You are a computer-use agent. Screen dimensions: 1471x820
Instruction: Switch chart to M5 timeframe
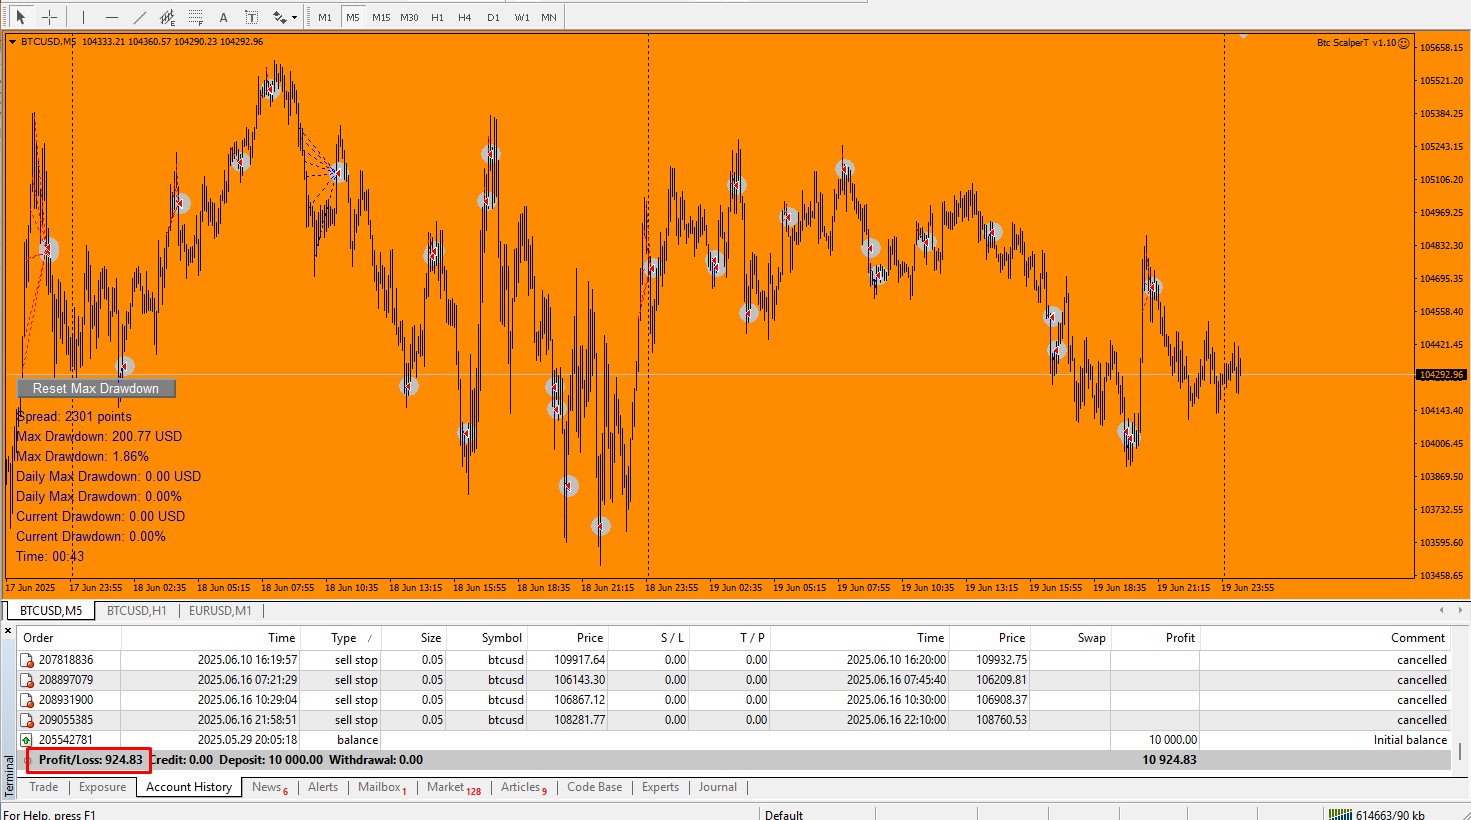353,17
